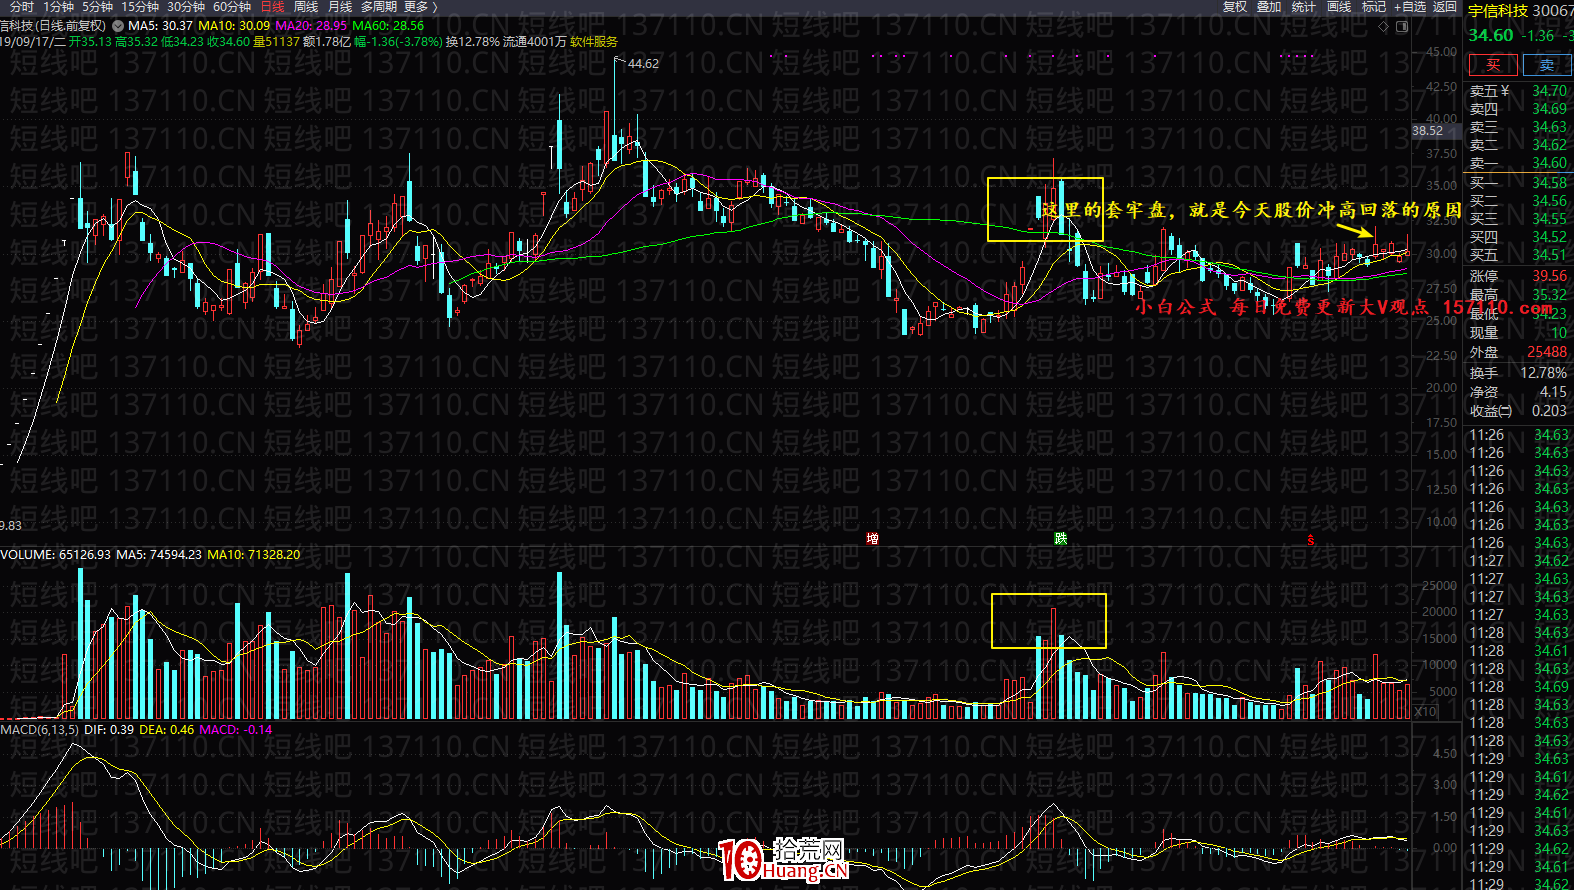Click the DEA: 0.46 indicator value
Image resolution: width=1574 pixels, height=890 pixels.
(167, 730)
